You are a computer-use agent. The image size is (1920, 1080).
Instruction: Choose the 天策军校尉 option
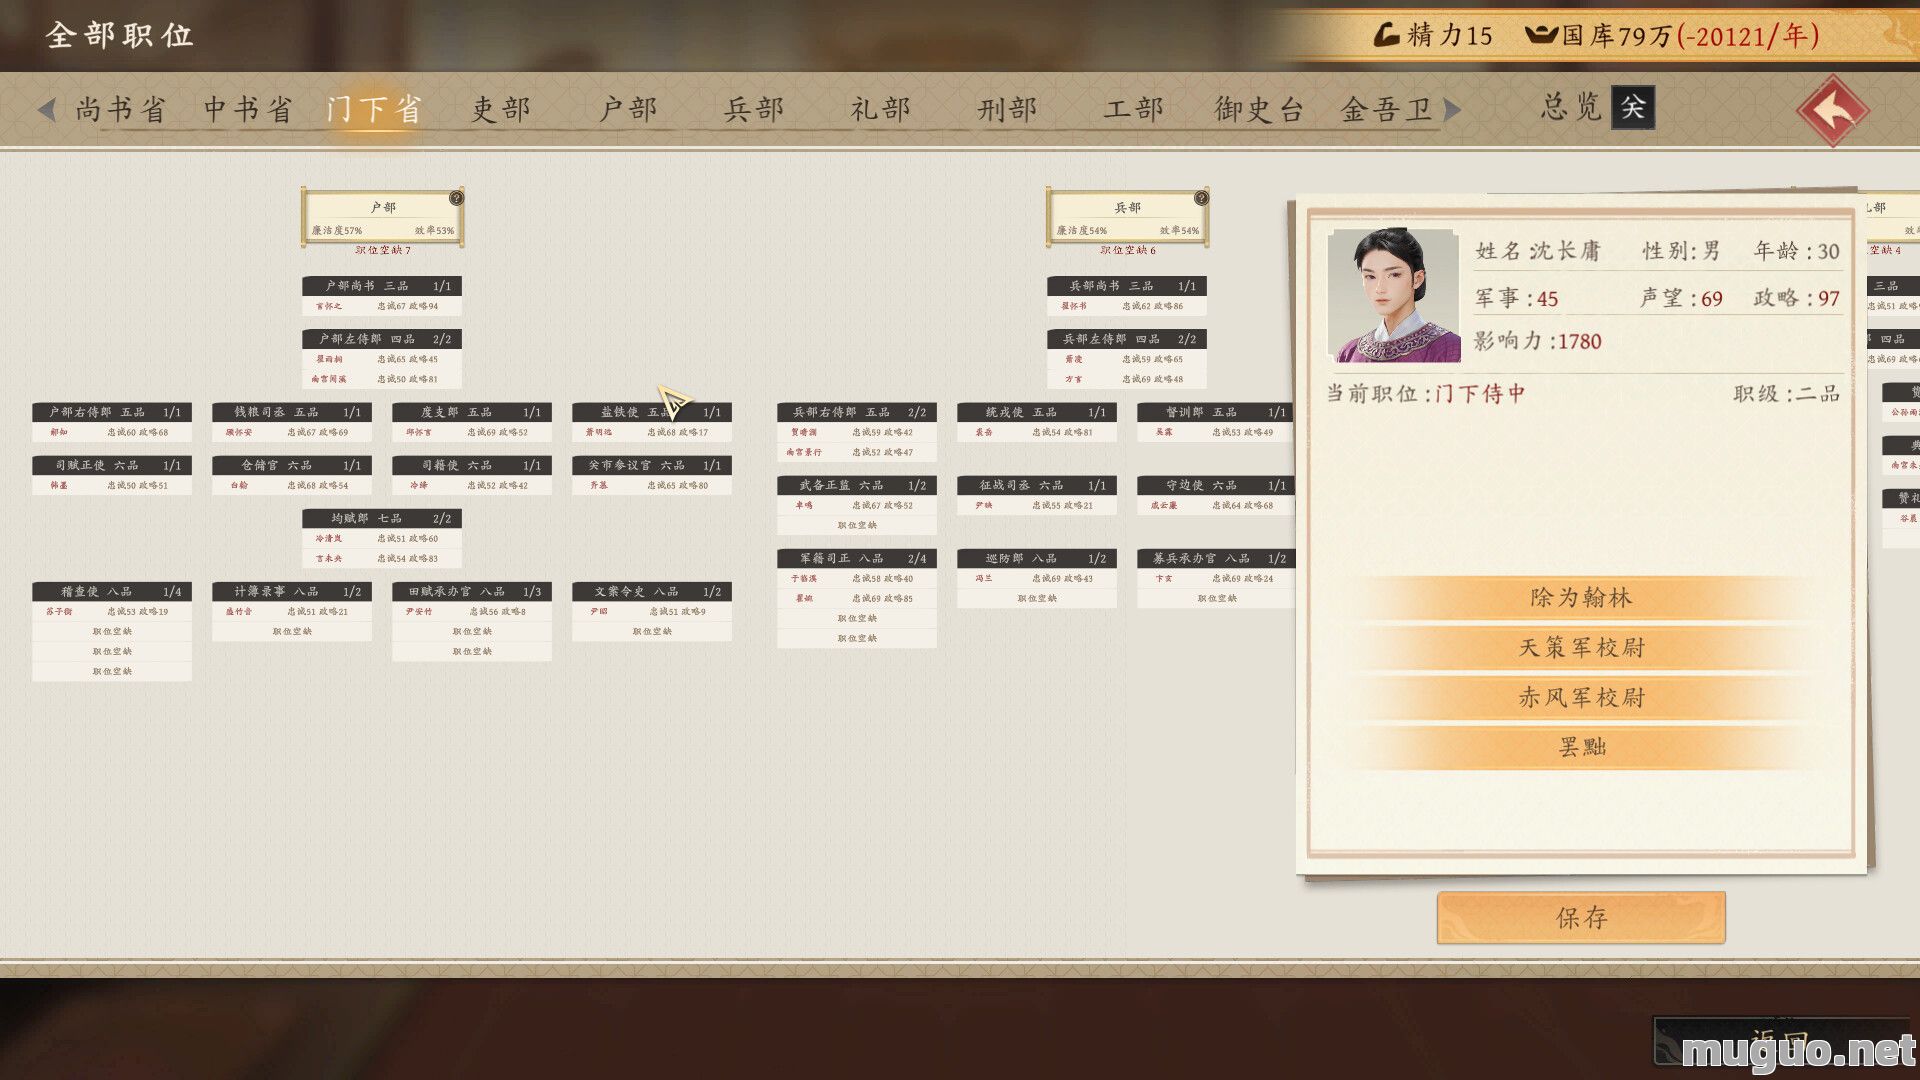(1581, 647)
